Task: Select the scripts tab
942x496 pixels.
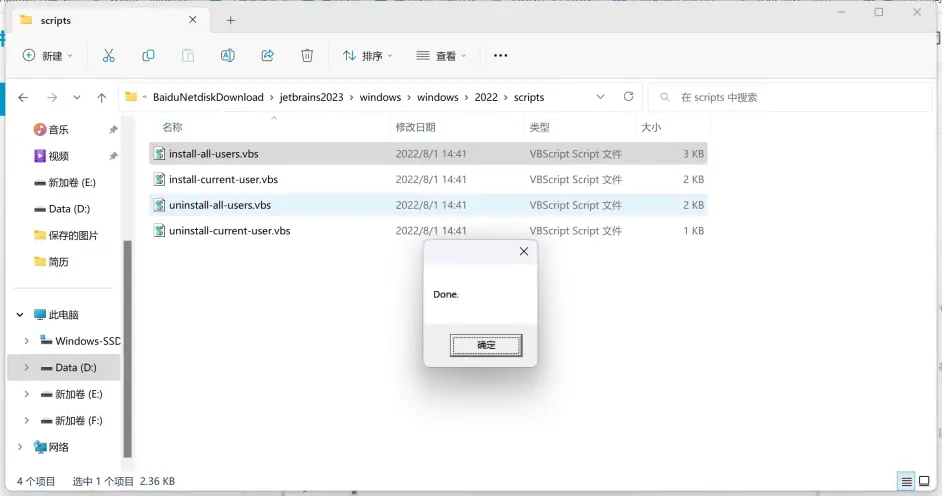Action: [111, 20]
